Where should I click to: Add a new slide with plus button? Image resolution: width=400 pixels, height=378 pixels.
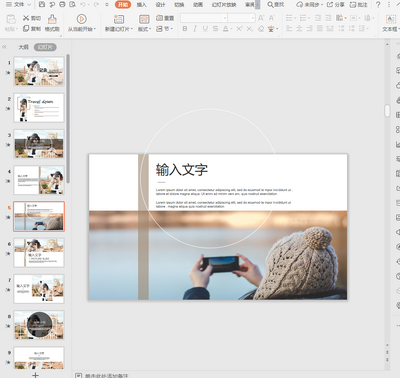pos(35,375)
